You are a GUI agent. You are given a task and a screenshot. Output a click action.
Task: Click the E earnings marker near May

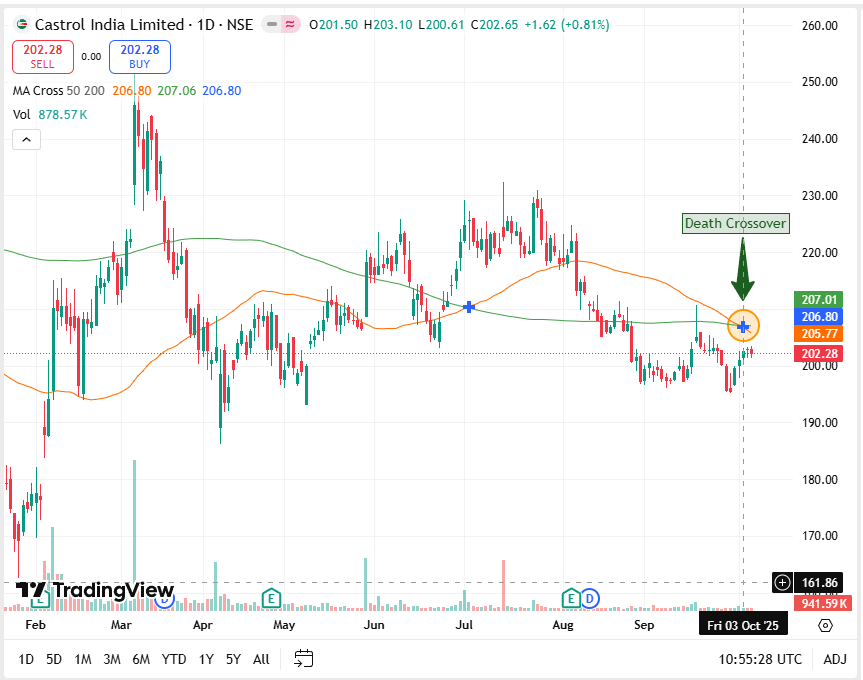(x=269, y=598)
